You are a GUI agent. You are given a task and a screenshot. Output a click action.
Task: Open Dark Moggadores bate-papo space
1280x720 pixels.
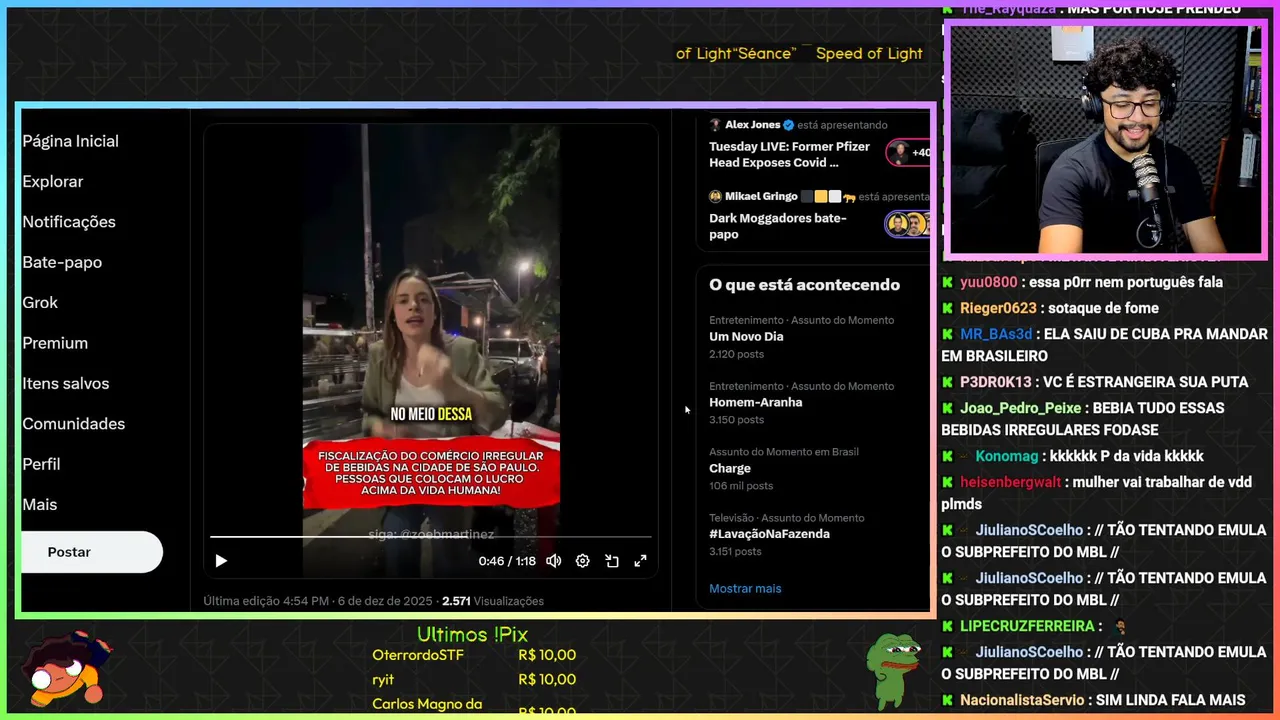778,226
